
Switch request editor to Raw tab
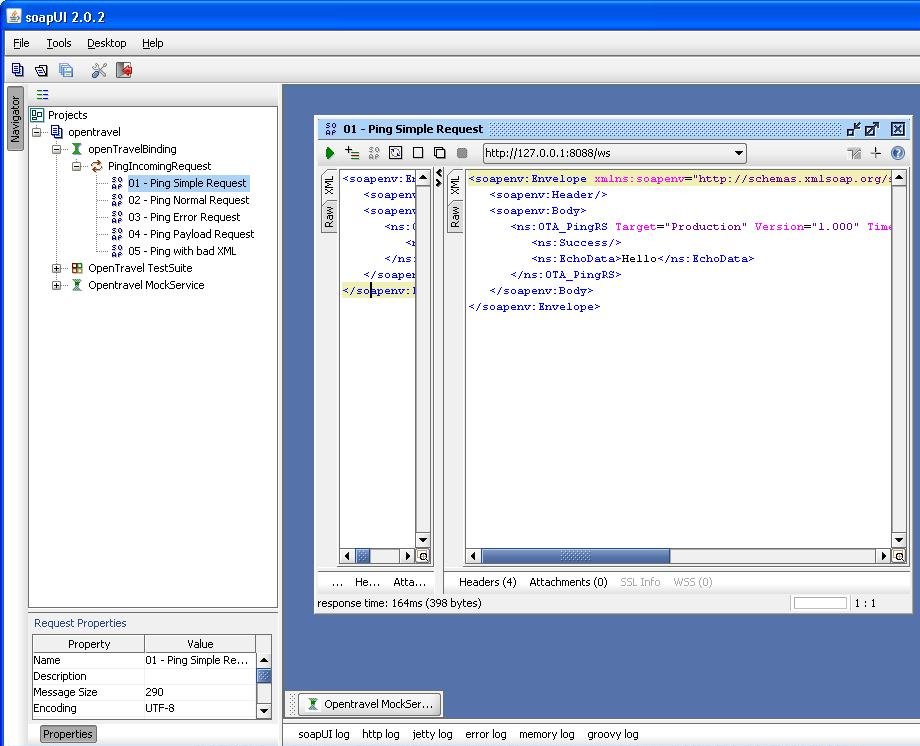click(329, 217)
